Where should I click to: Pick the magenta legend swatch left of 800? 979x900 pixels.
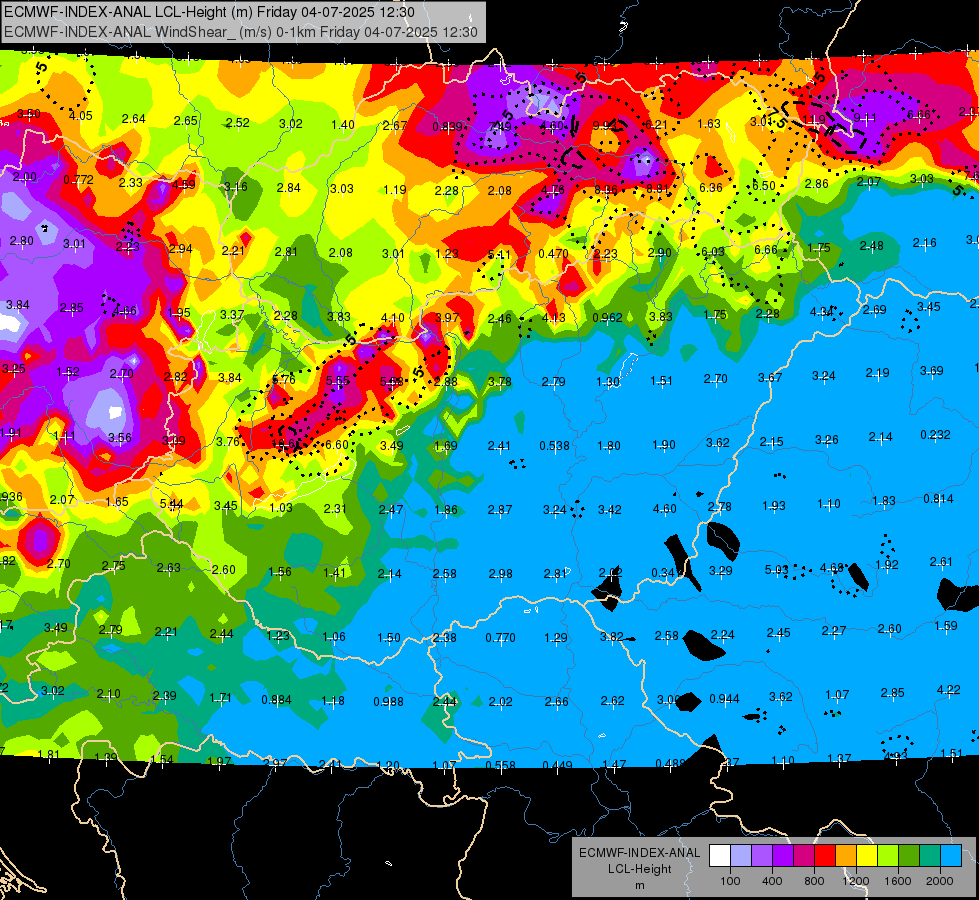pyautogui.click(x=804, y=856)
